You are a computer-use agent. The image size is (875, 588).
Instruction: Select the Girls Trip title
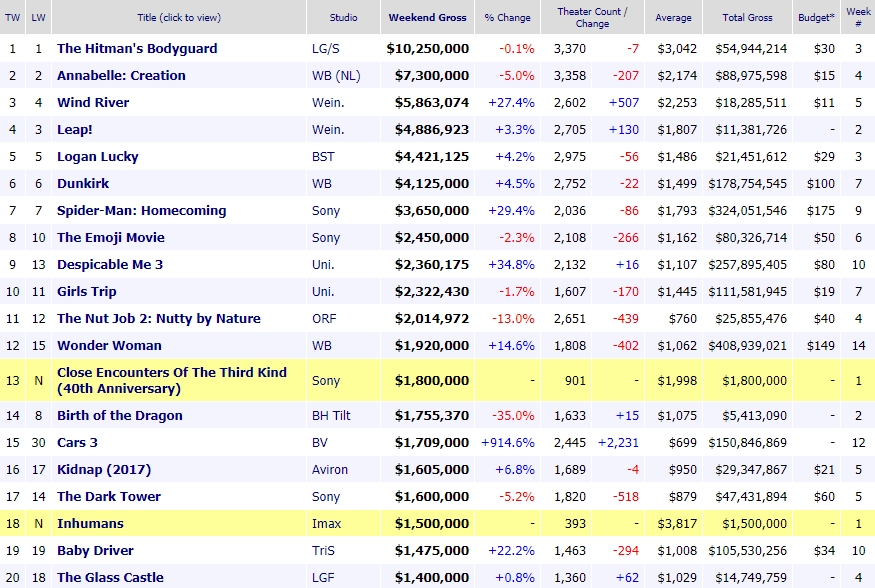pyautogui.click(x=86, y=291)
